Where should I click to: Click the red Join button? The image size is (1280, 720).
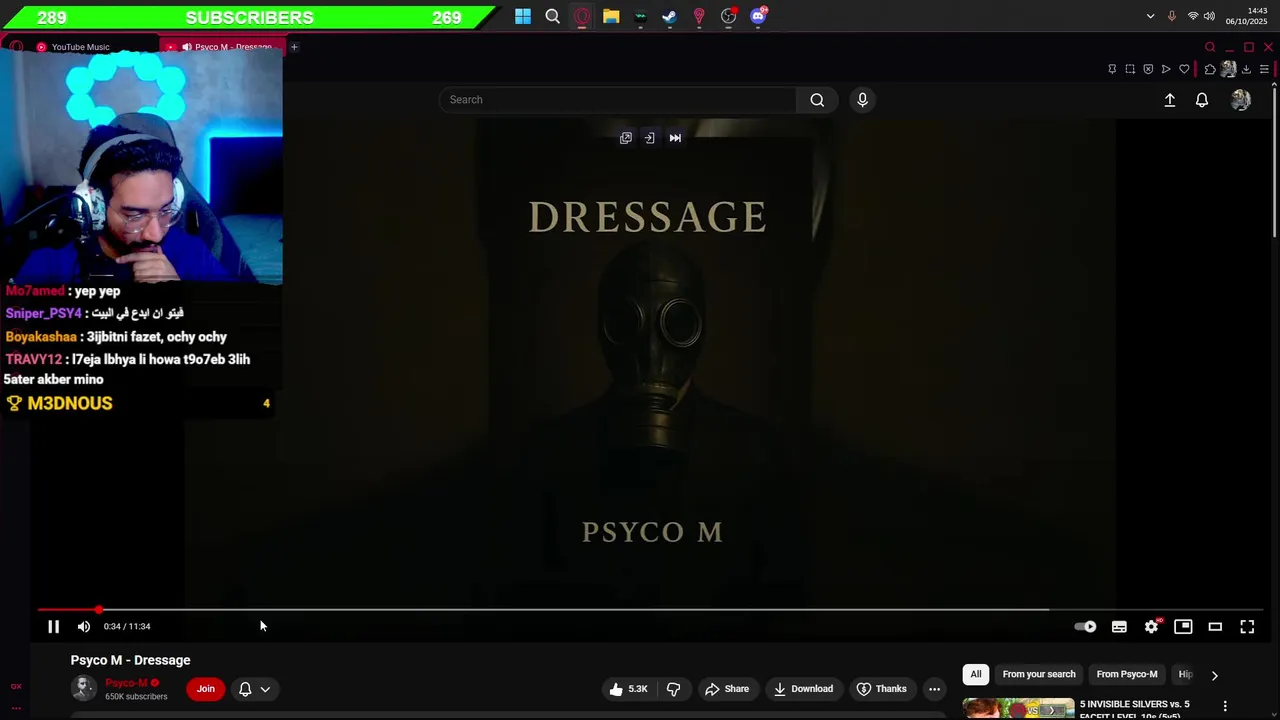205,689
